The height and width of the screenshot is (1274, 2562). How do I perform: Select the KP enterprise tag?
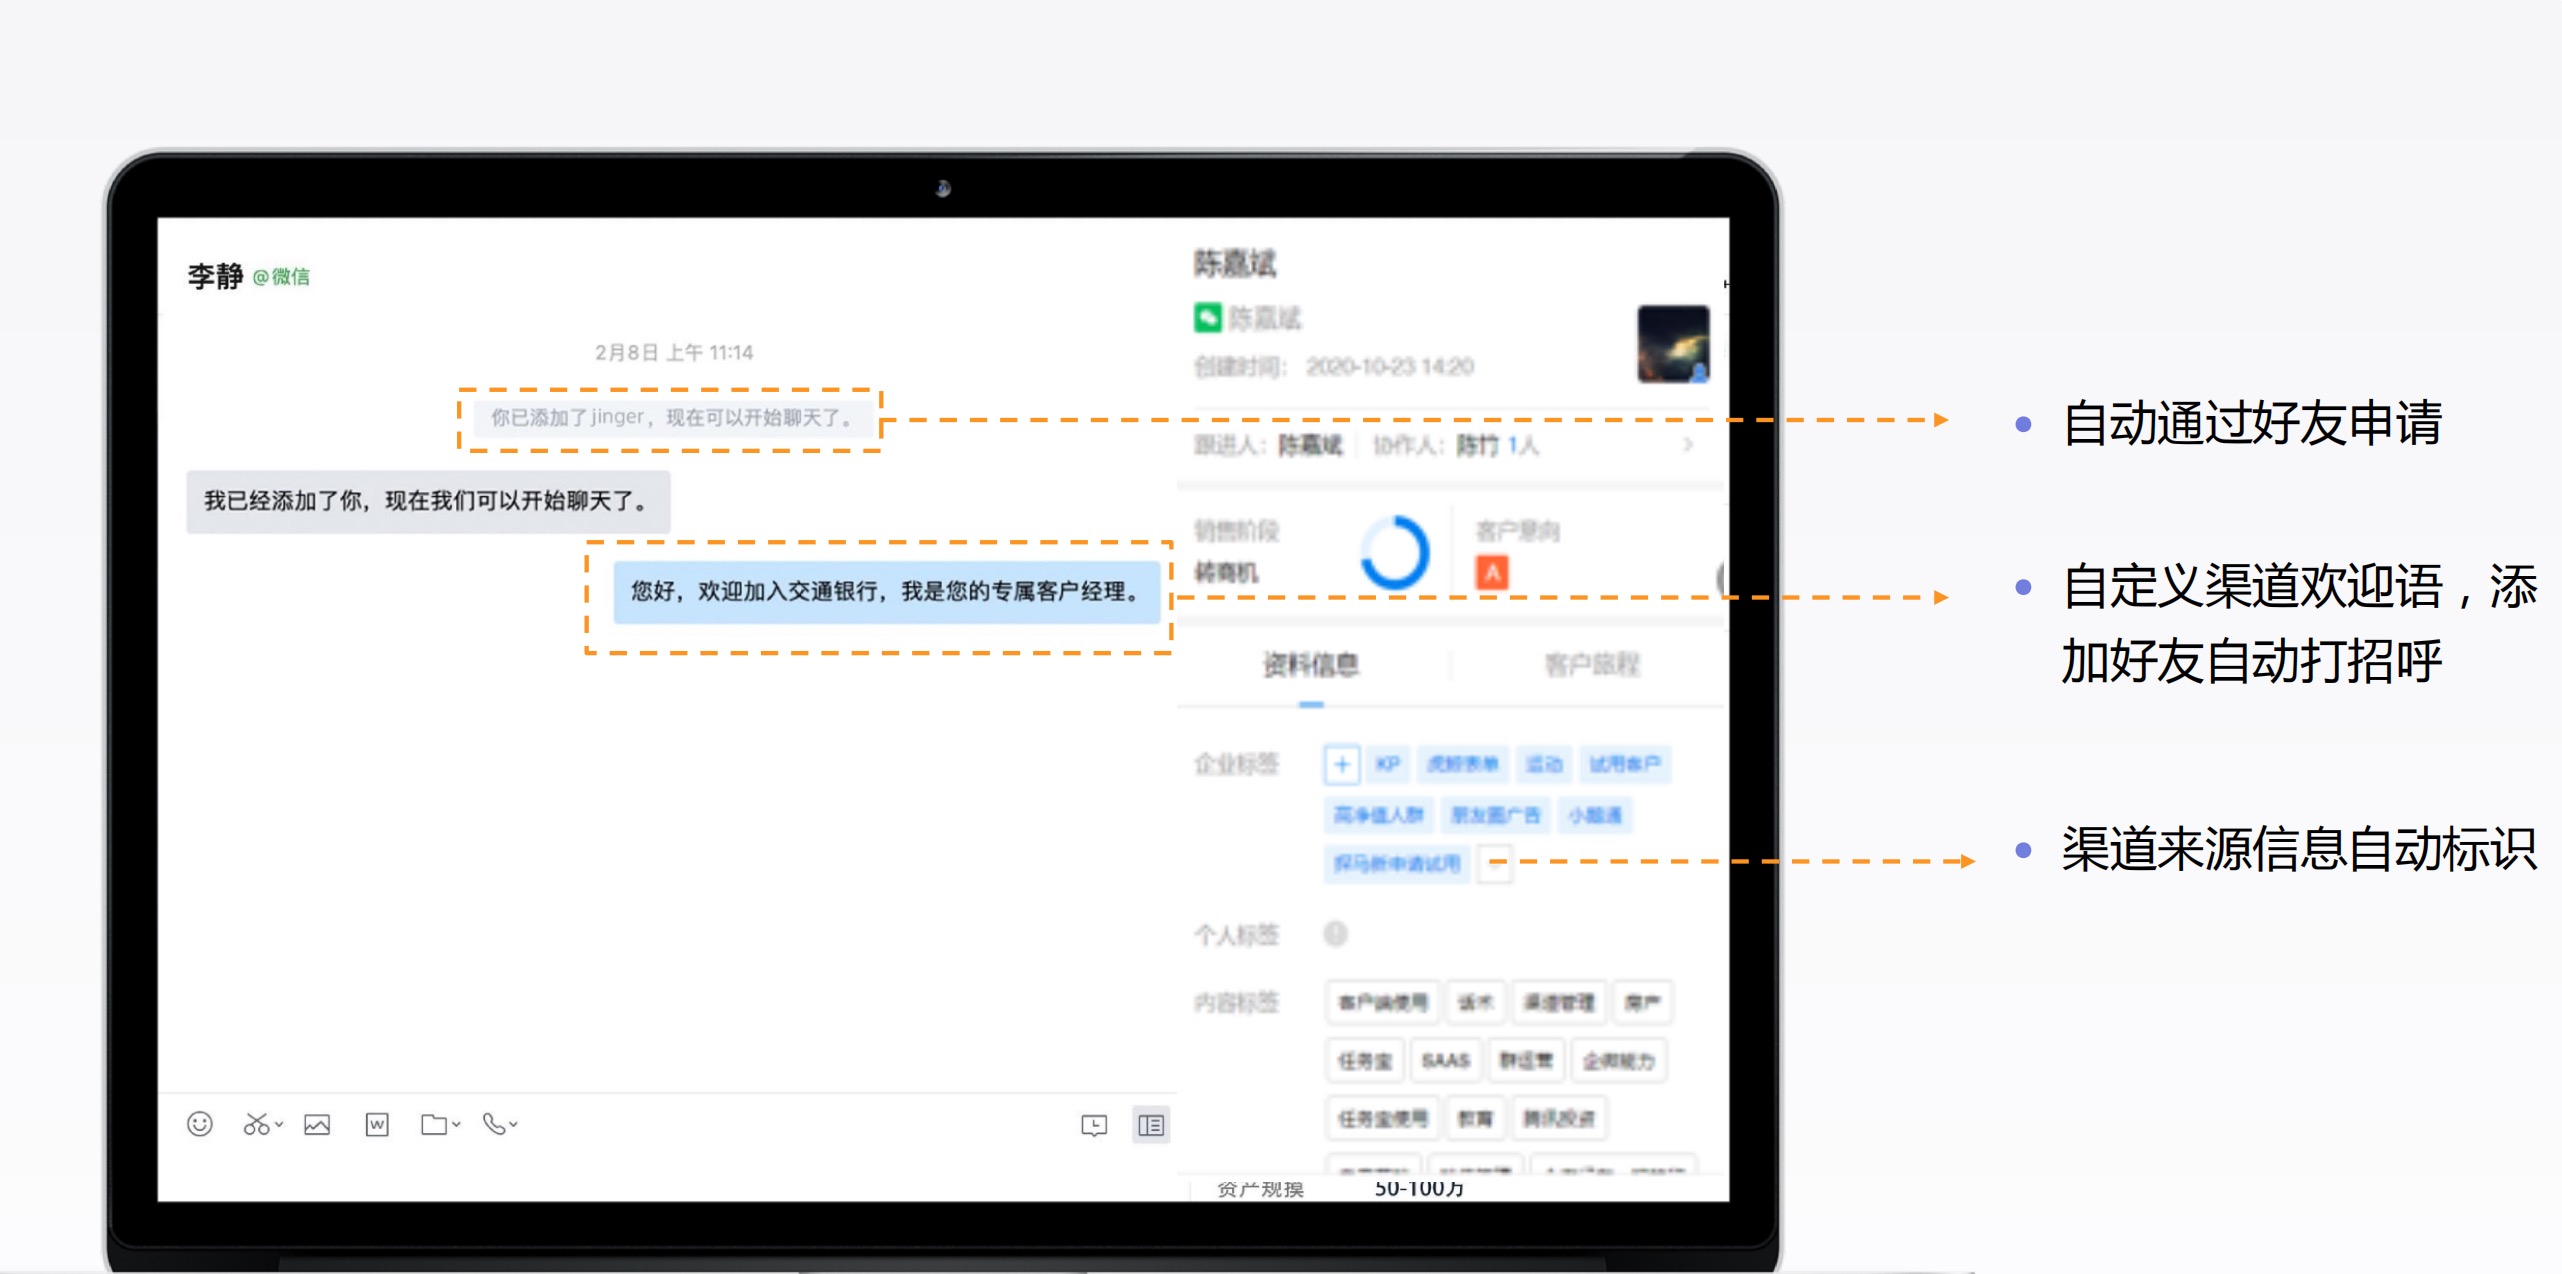[x=1388, y=764]
